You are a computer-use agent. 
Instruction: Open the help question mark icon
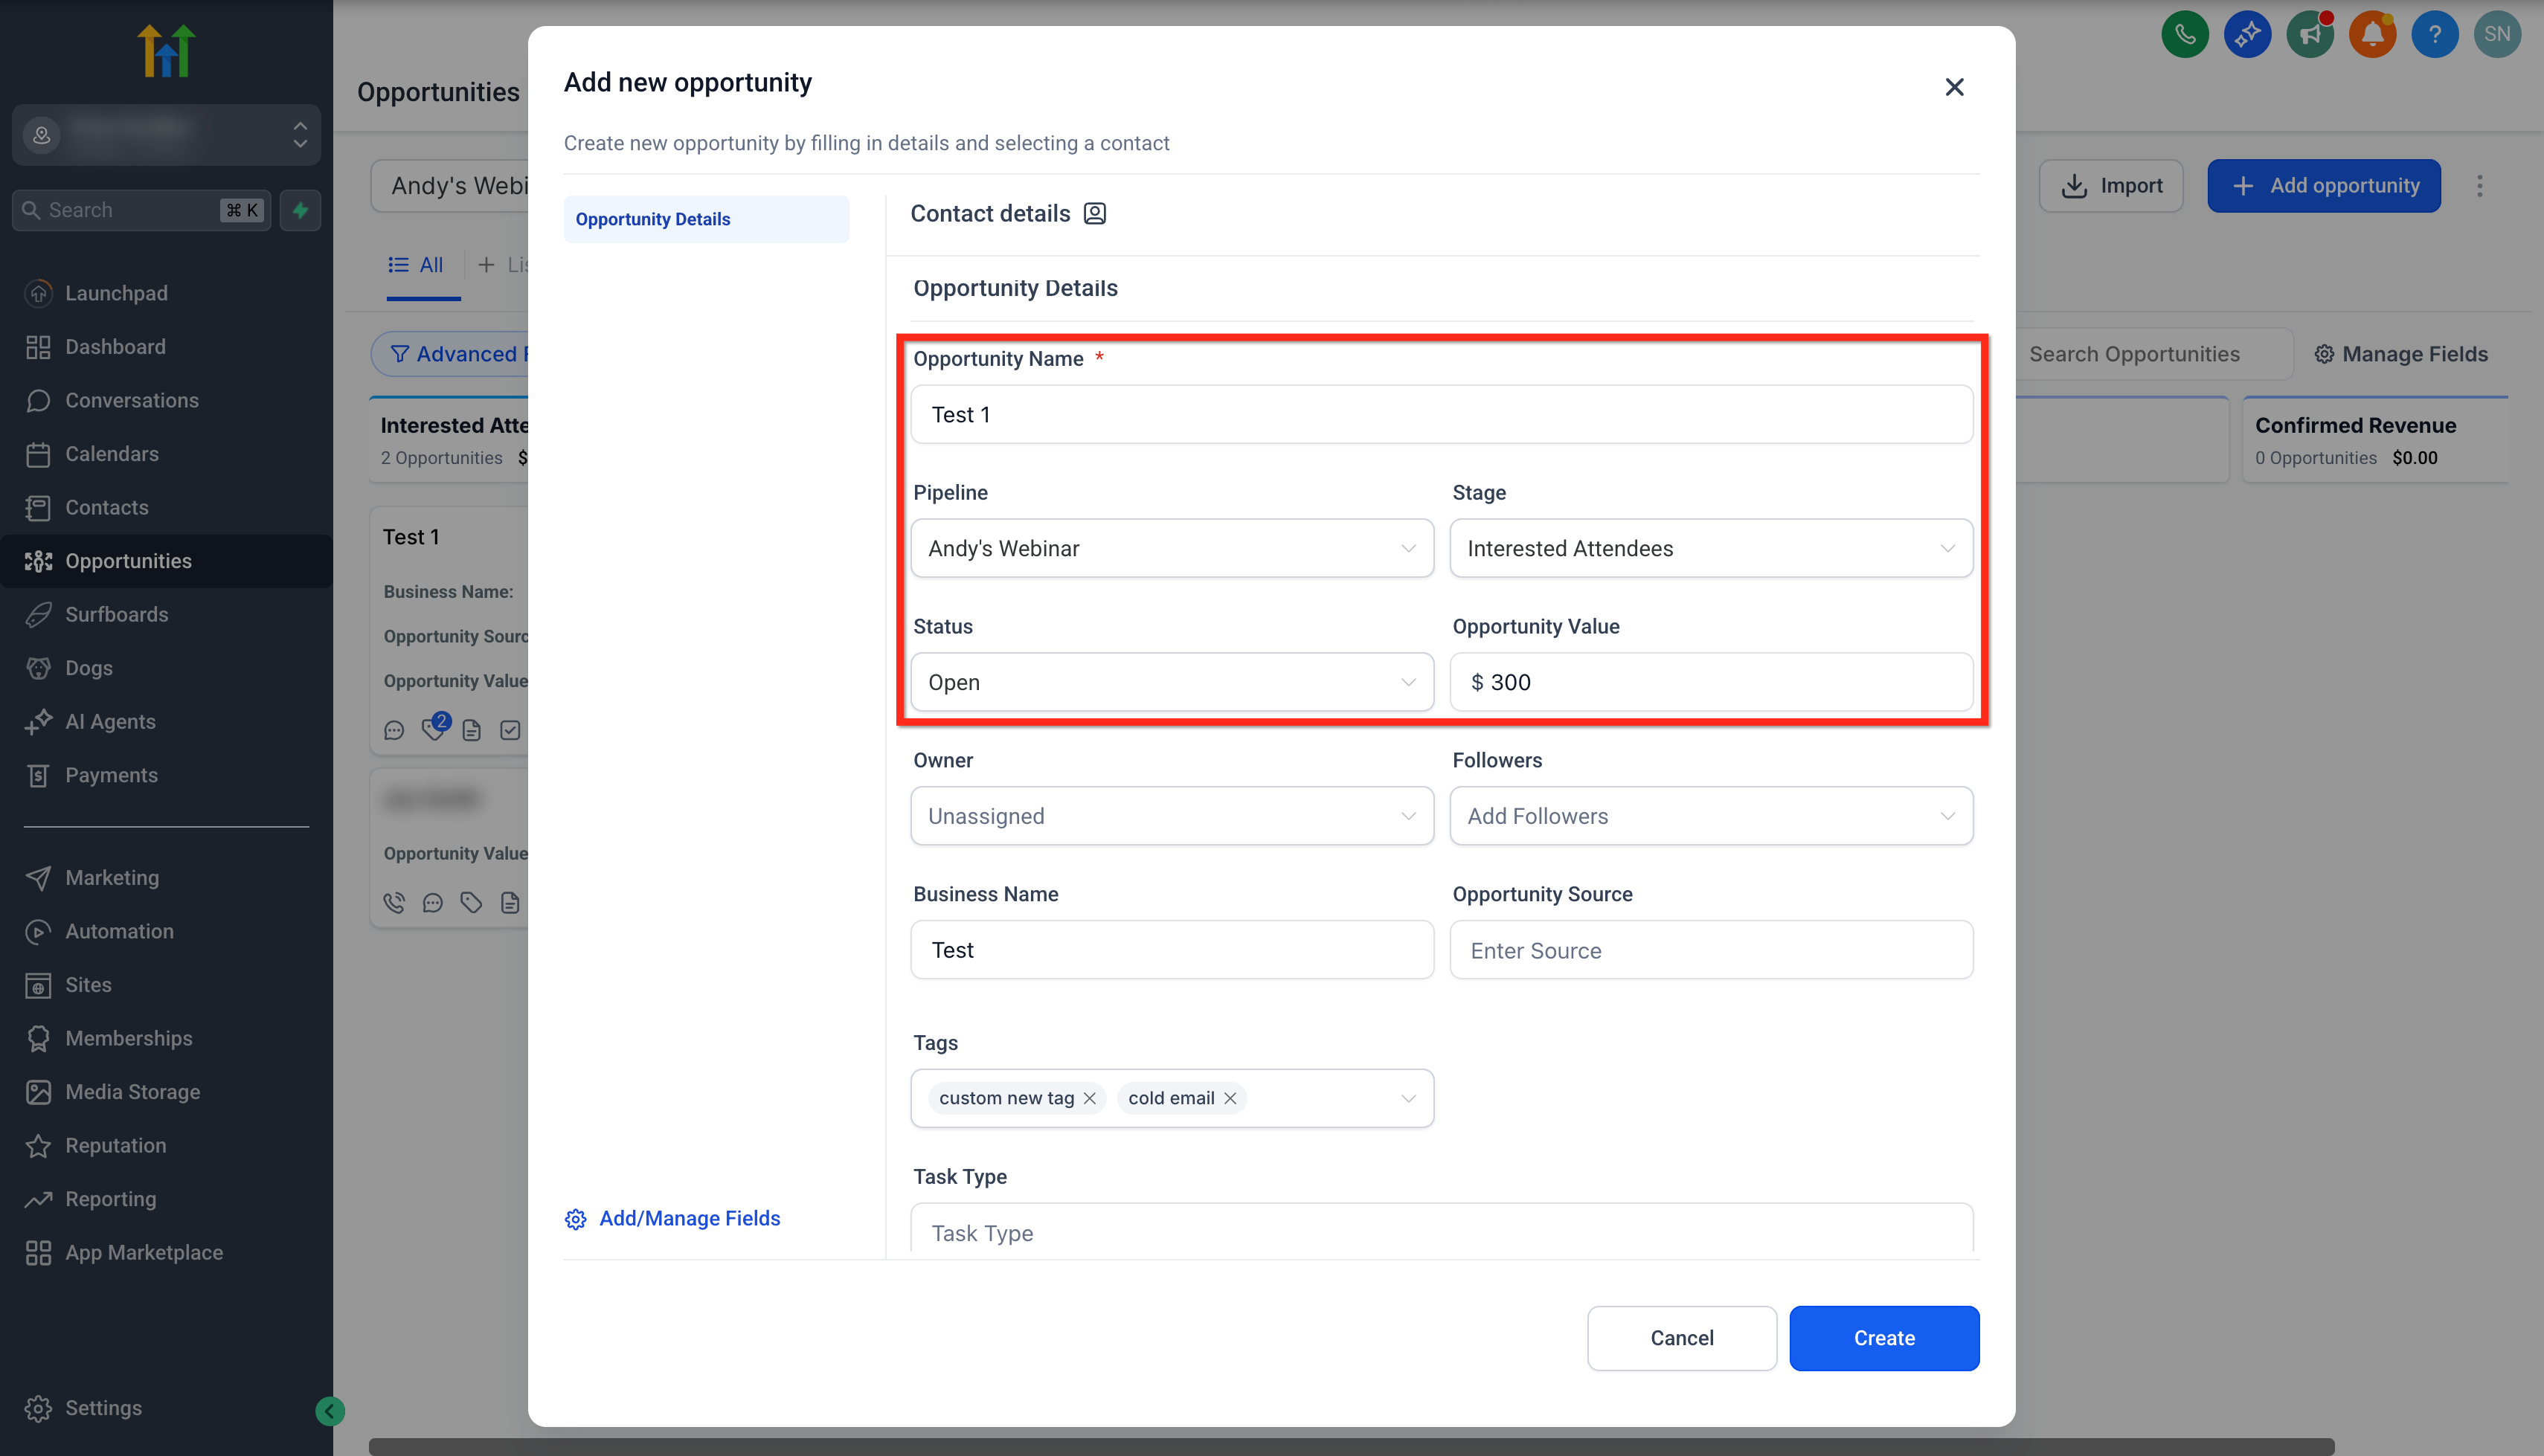pyautogui.click(x=2434, y=34)
